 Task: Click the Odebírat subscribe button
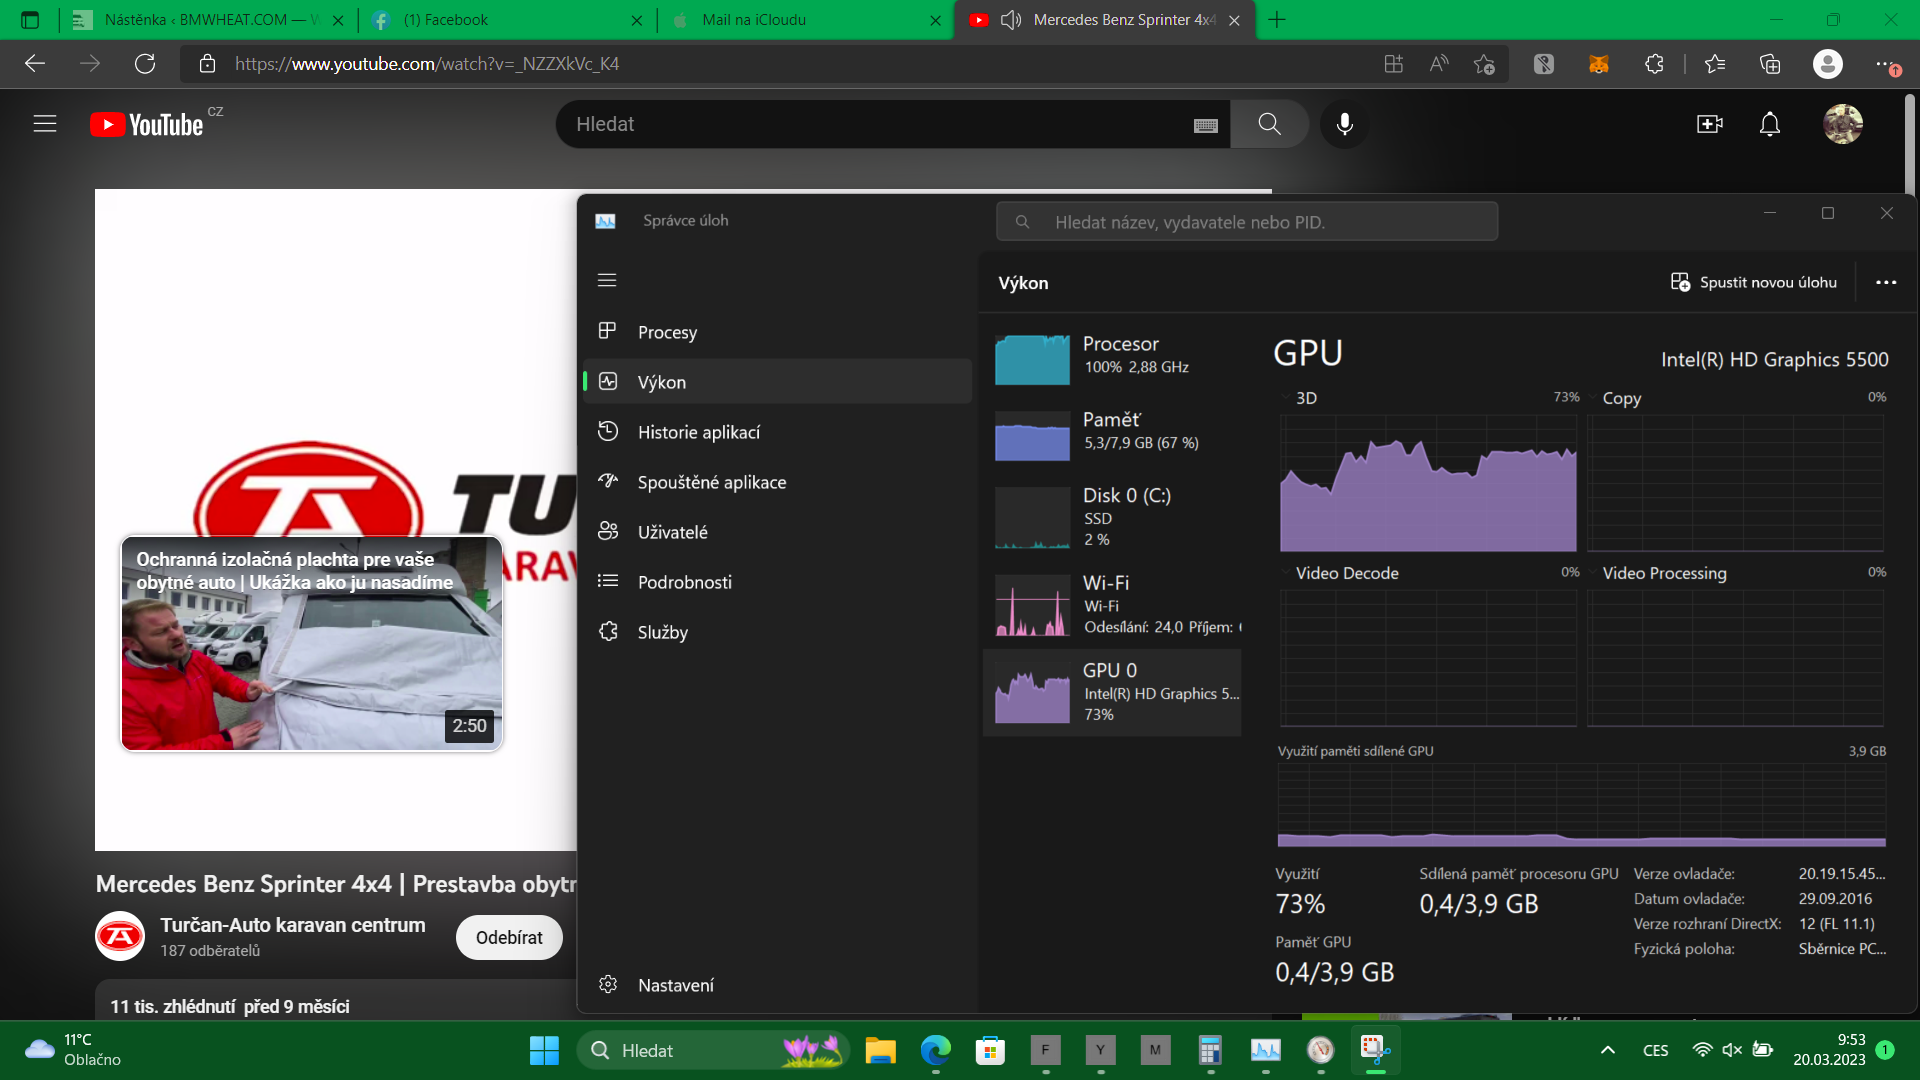pos(509,938)
